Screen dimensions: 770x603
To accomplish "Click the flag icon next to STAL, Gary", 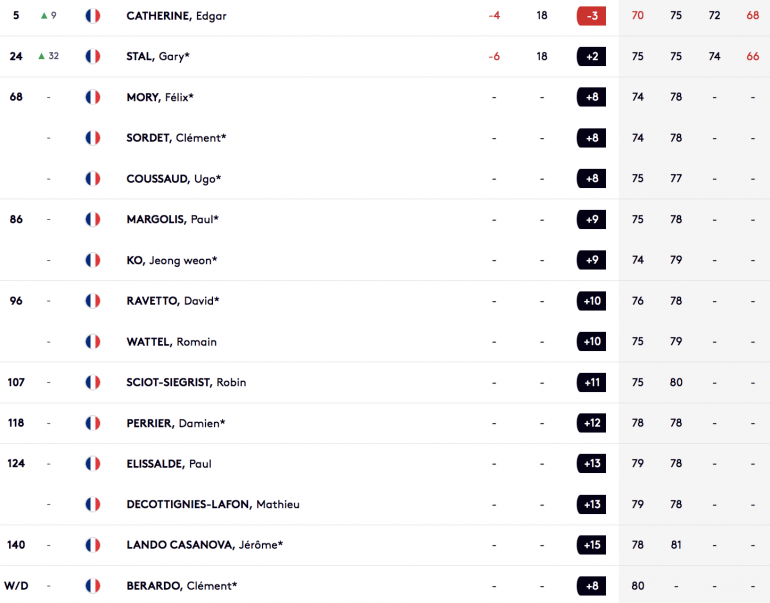I will (93, 57).
